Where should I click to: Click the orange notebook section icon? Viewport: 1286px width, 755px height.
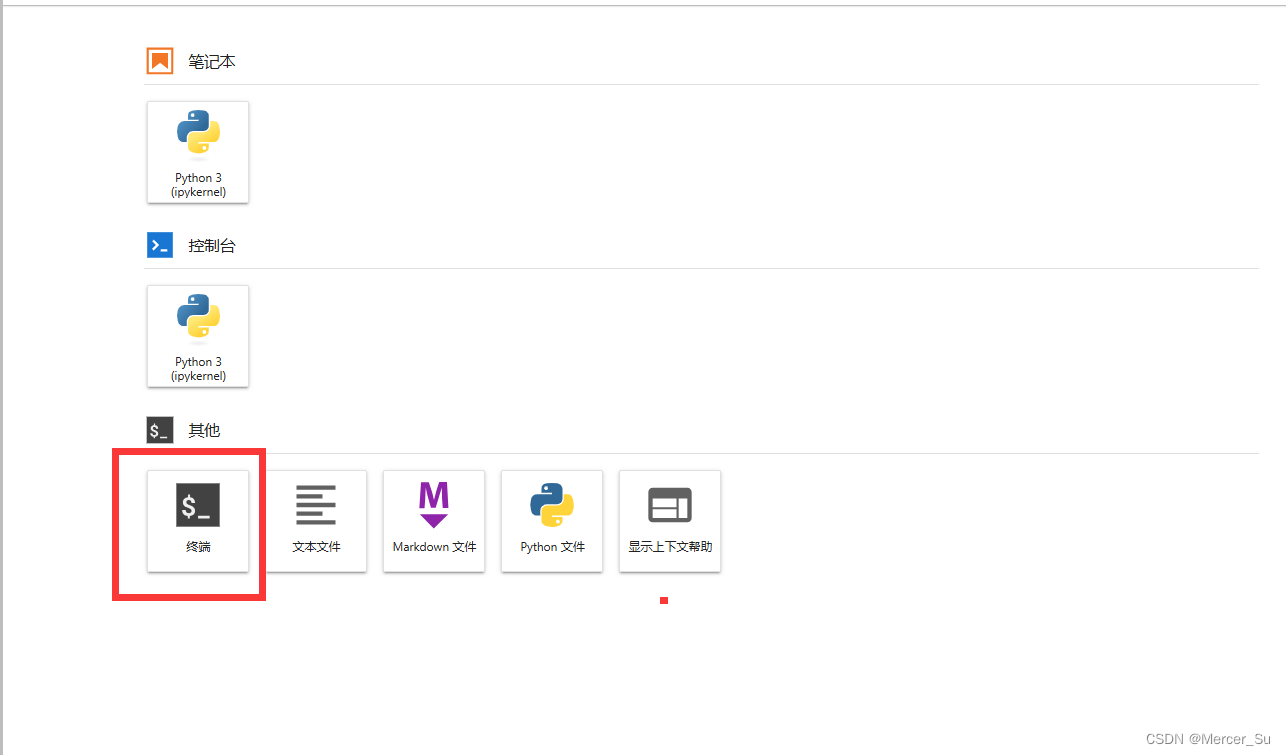[x=160, y=61]
